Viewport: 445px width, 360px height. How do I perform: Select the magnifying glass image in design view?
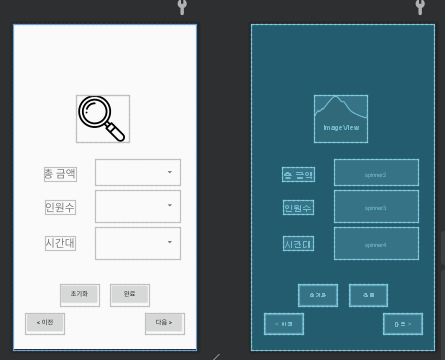coord(103,119)
